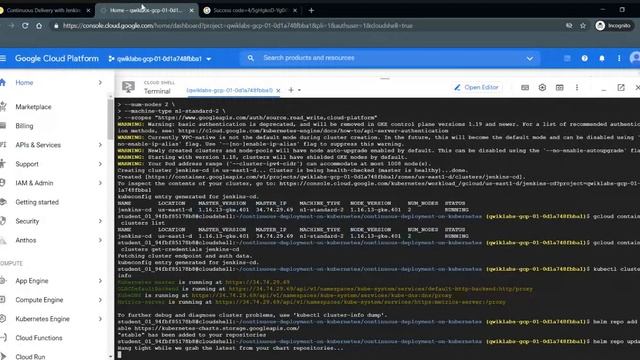Expand the Home submenu arrow
The height and width of the screenshot is (360, 640).
(x=100, y=82)
